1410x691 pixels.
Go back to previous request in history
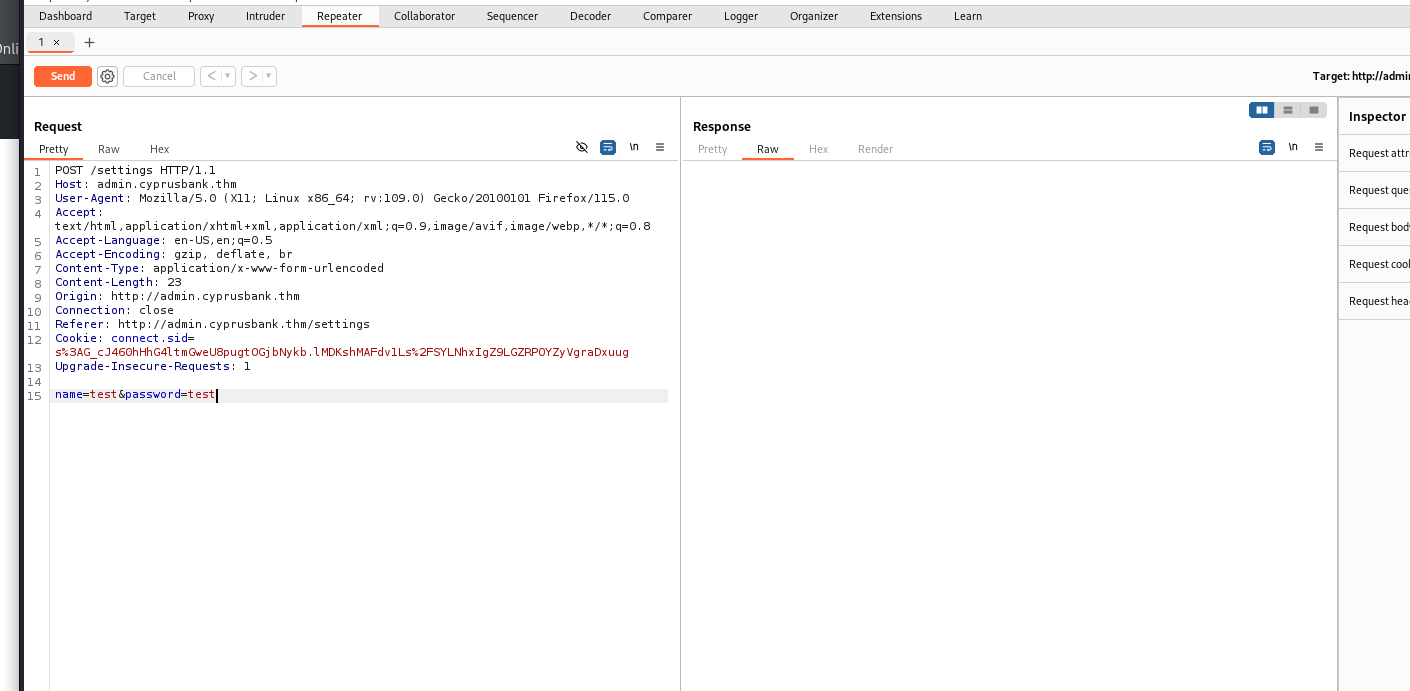coord(211,76)
